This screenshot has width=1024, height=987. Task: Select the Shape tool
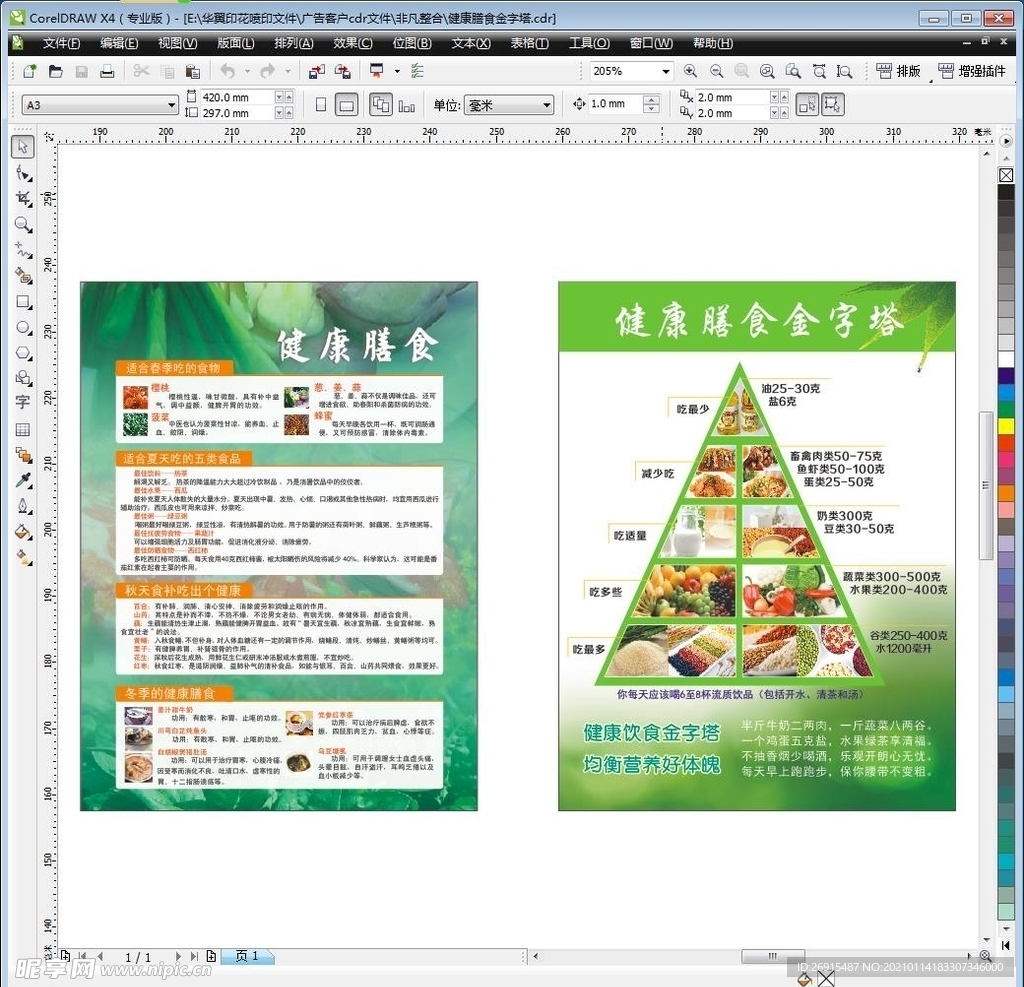20,173
